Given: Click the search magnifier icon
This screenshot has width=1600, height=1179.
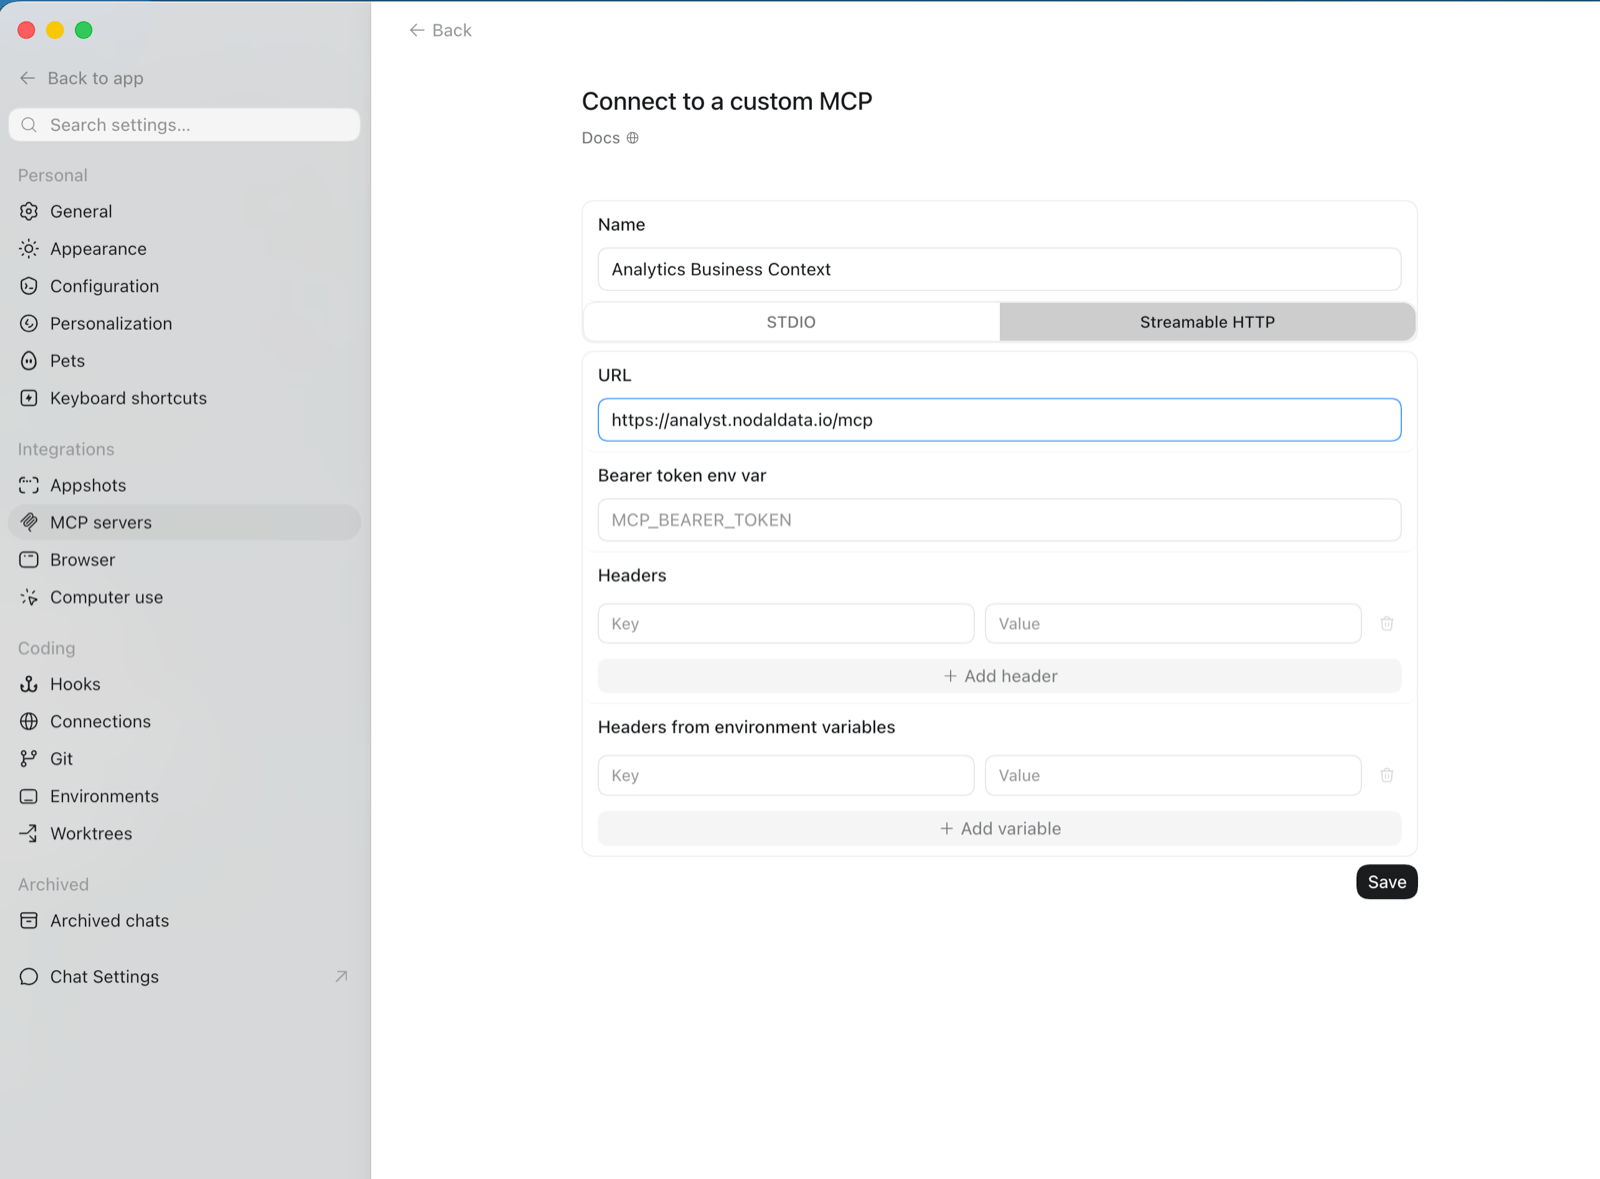Looking at the screenshot, I should pyautogui.click(x=29, y=125).
